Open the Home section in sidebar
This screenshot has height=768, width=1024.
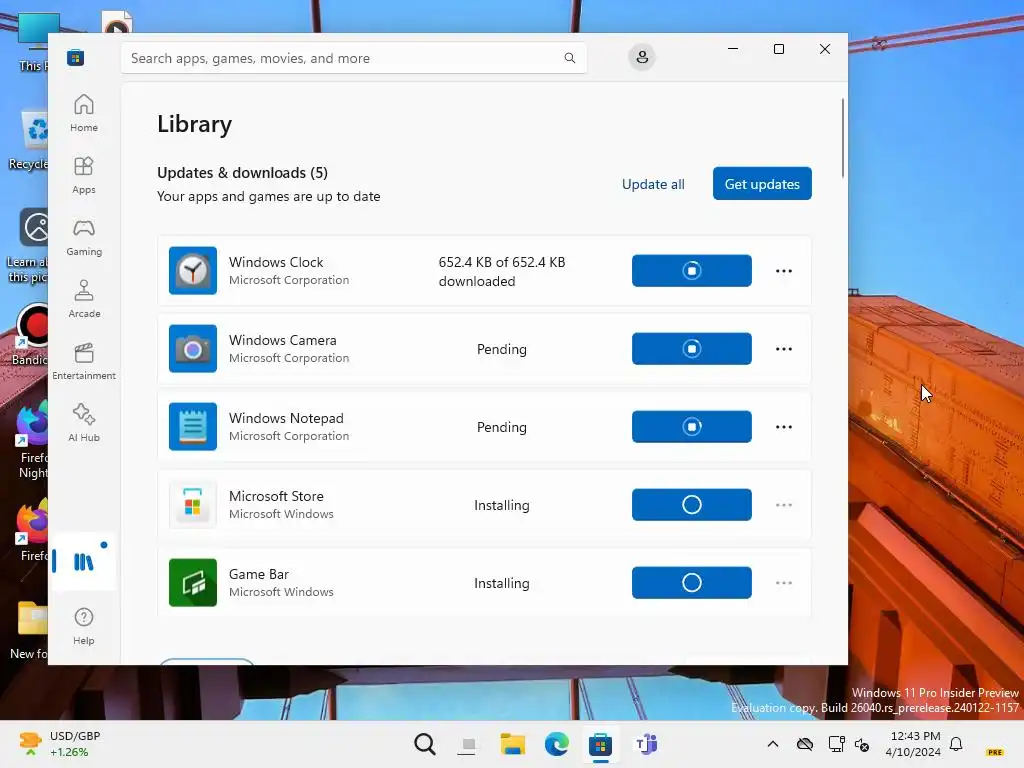click(x=84, y=113)
